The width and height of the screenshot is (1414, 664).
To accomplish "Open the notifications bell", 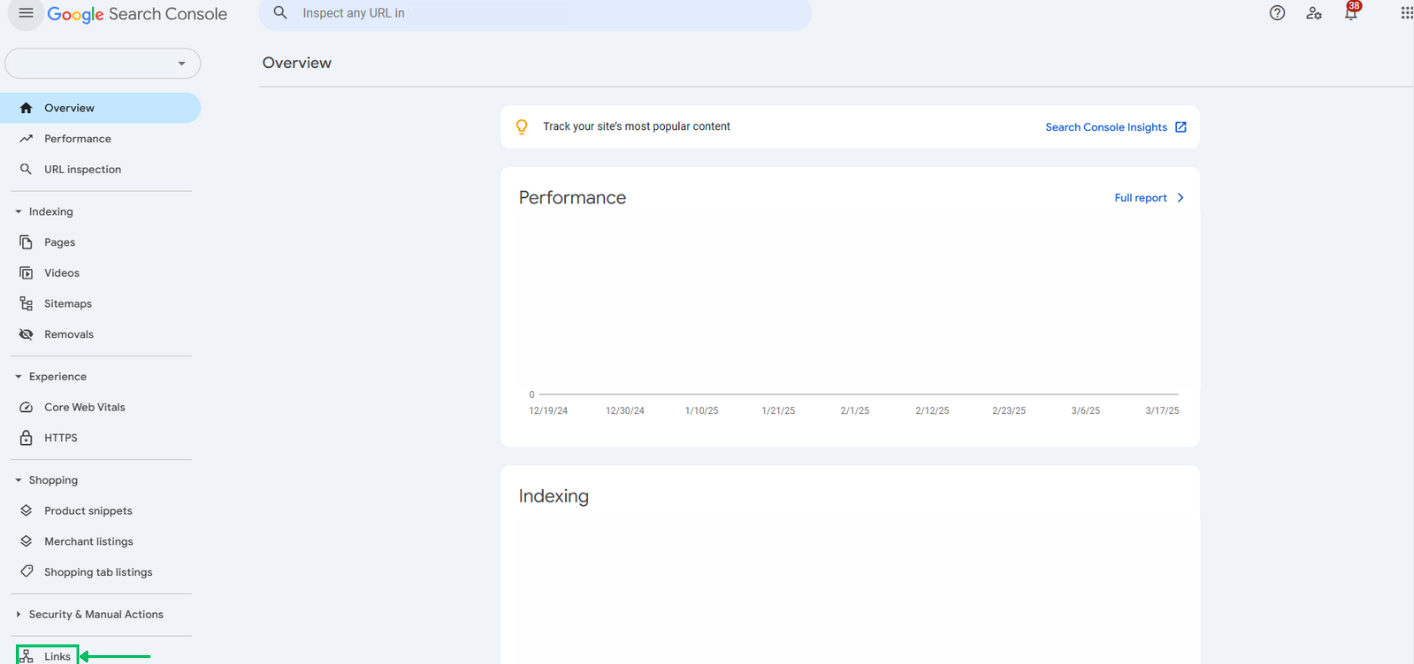I will (x=1351, y=13).
